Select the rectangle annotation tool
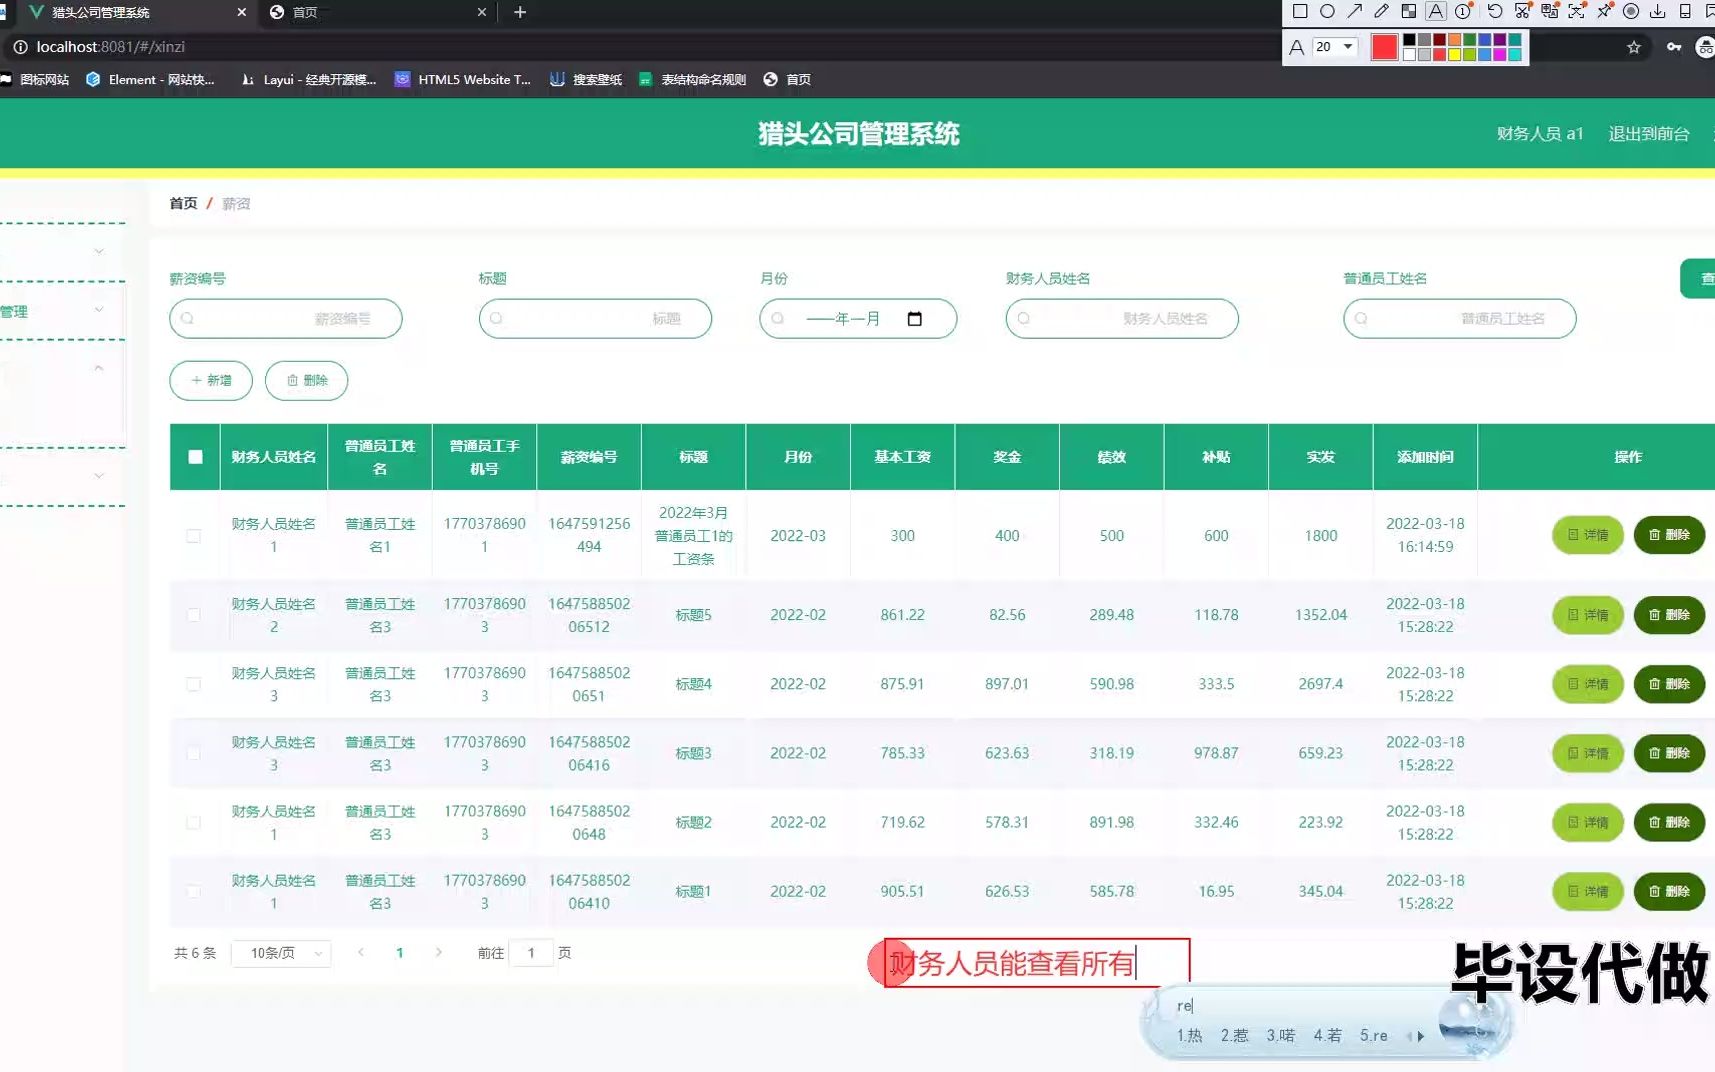The image size is (1715, 1072). click(x=1299, y=11)
